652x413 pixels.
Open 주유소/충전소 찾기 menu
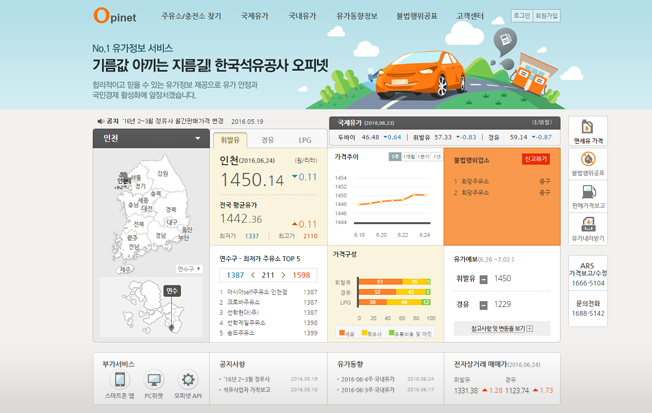click(x=191, y=16)
